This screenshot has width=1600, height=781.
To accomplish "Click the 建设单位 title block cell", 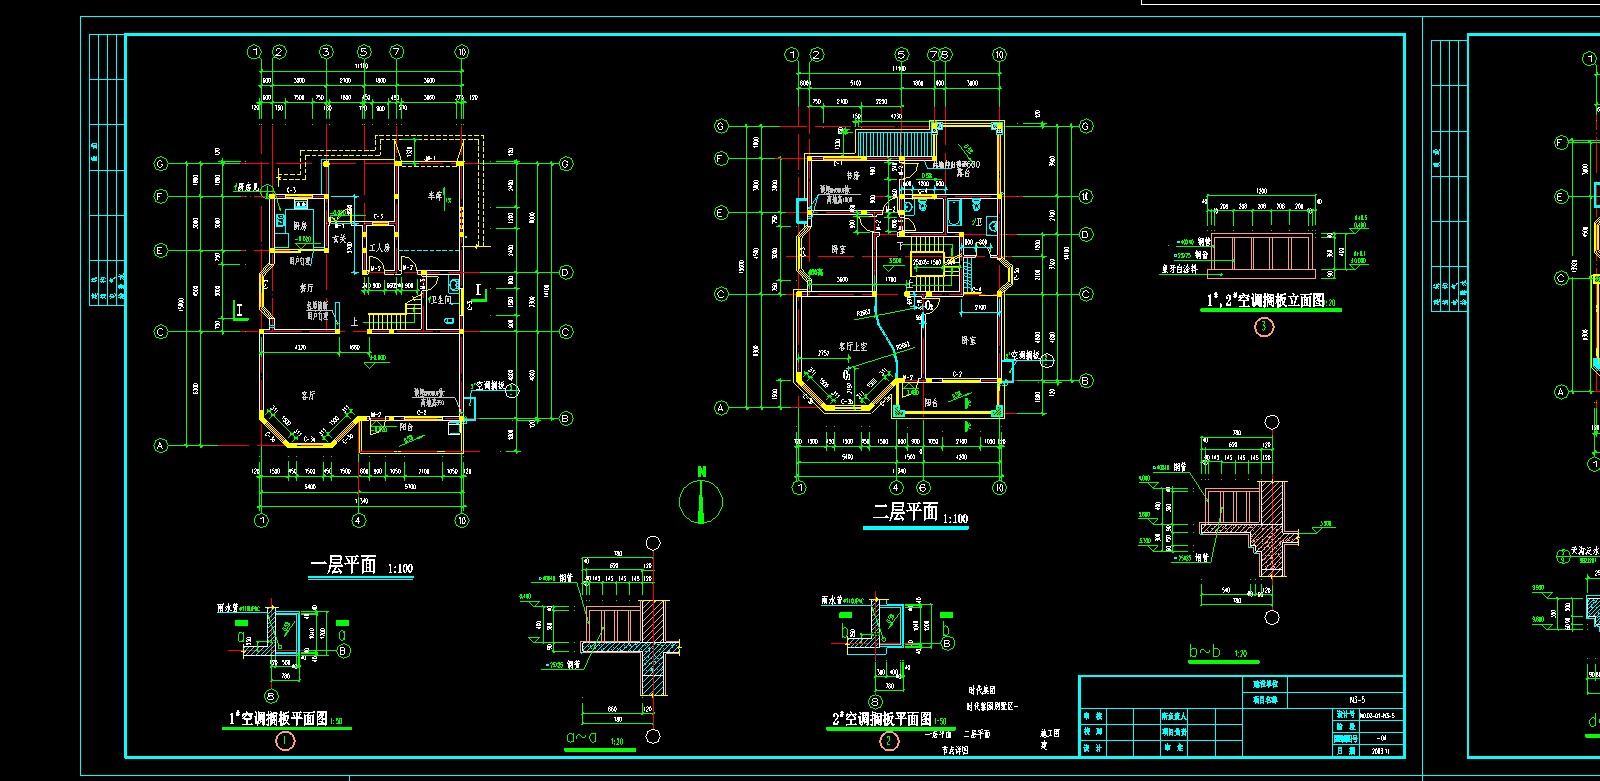I will (1264, 684).
